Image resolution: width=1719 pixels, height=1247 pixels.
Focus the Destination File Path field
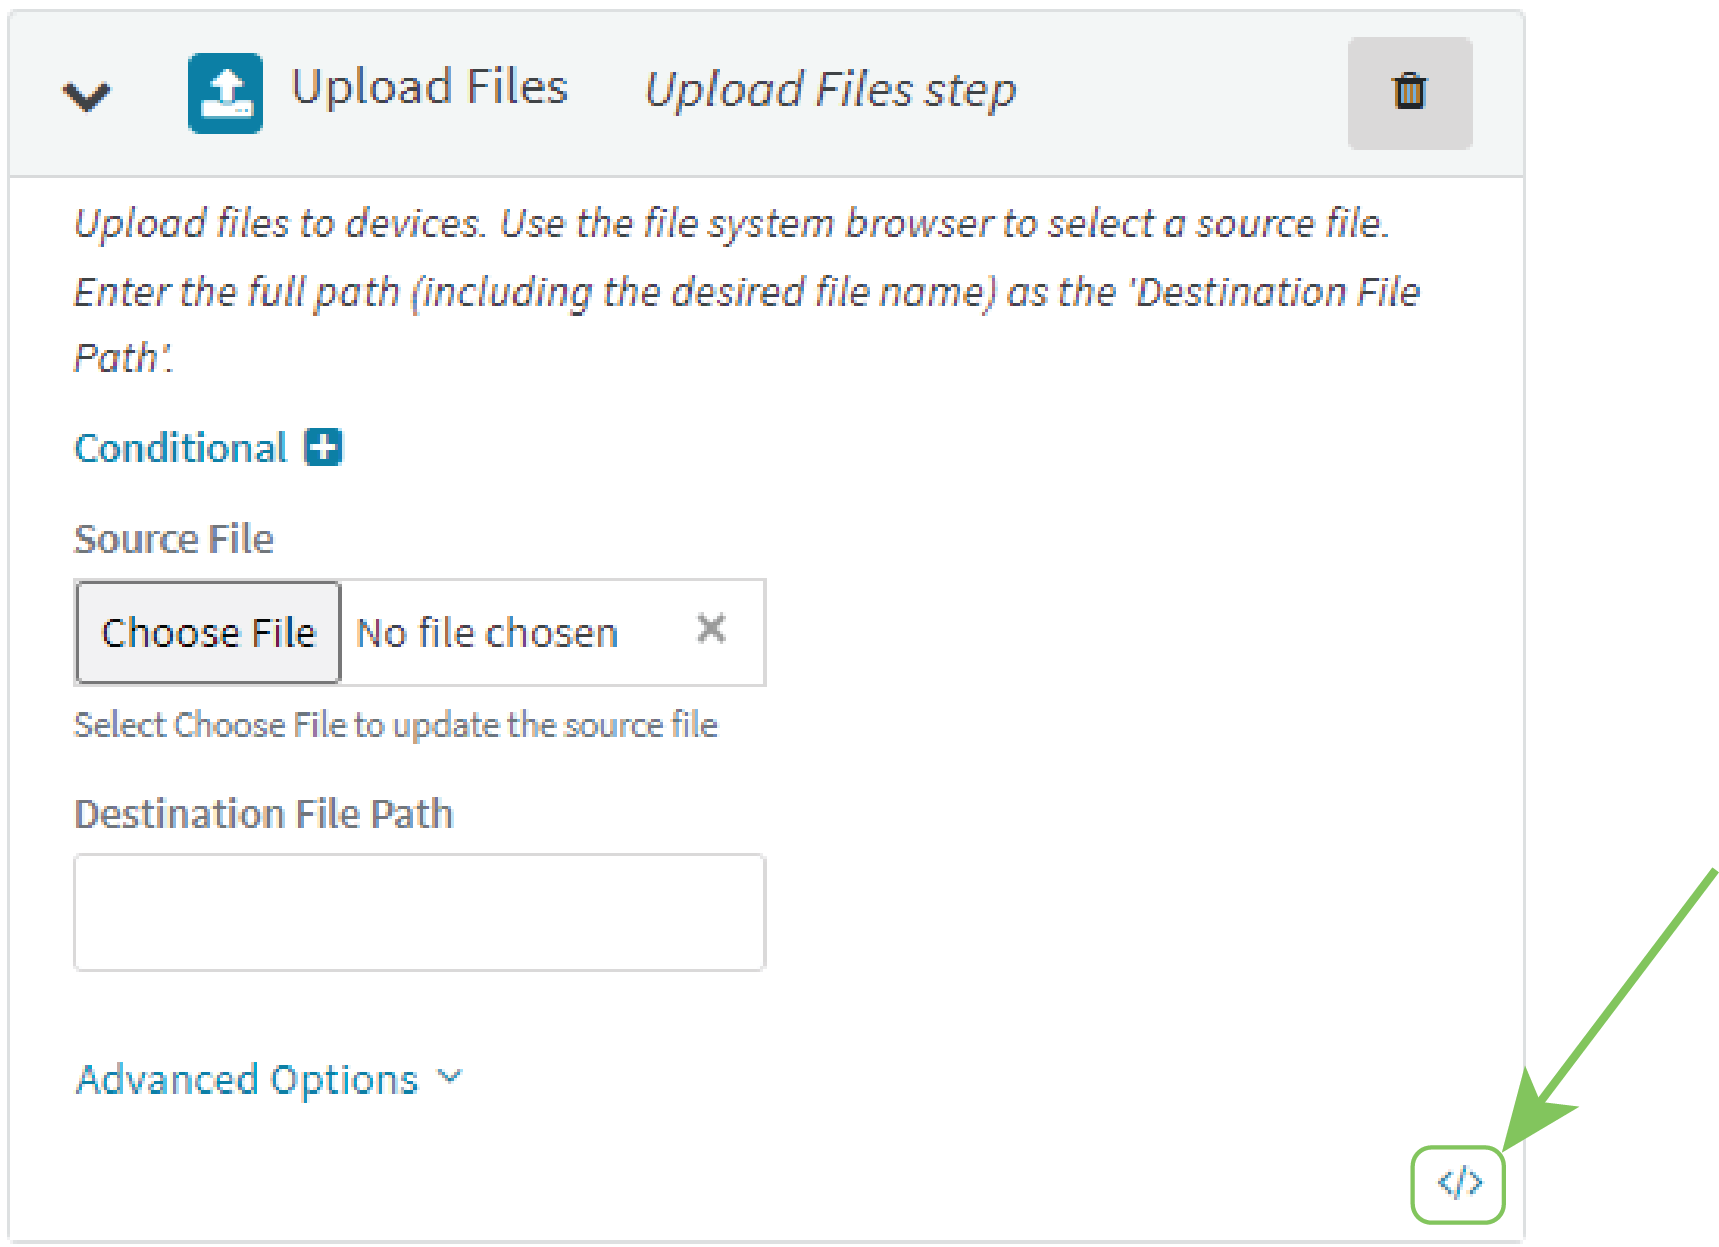pyautogui.click(x=420, y=911)
